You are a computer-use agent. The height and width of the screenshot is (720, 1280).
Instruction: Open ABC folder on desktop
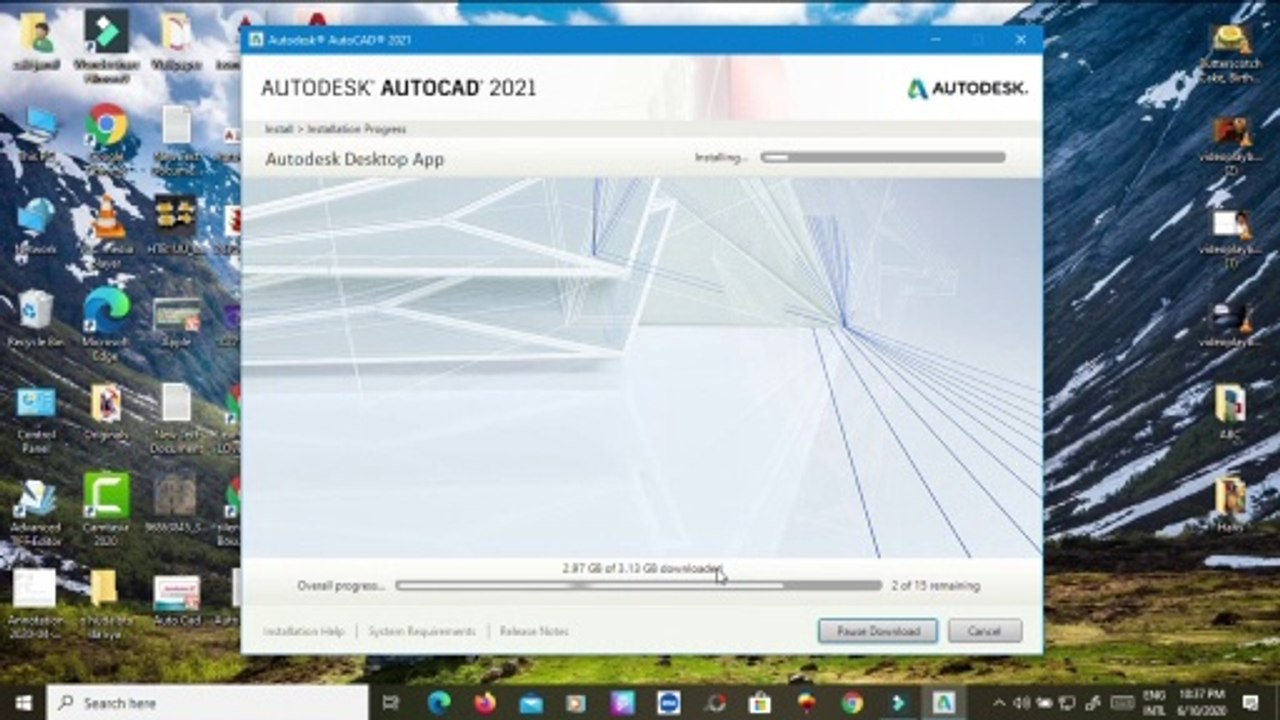1230,410
